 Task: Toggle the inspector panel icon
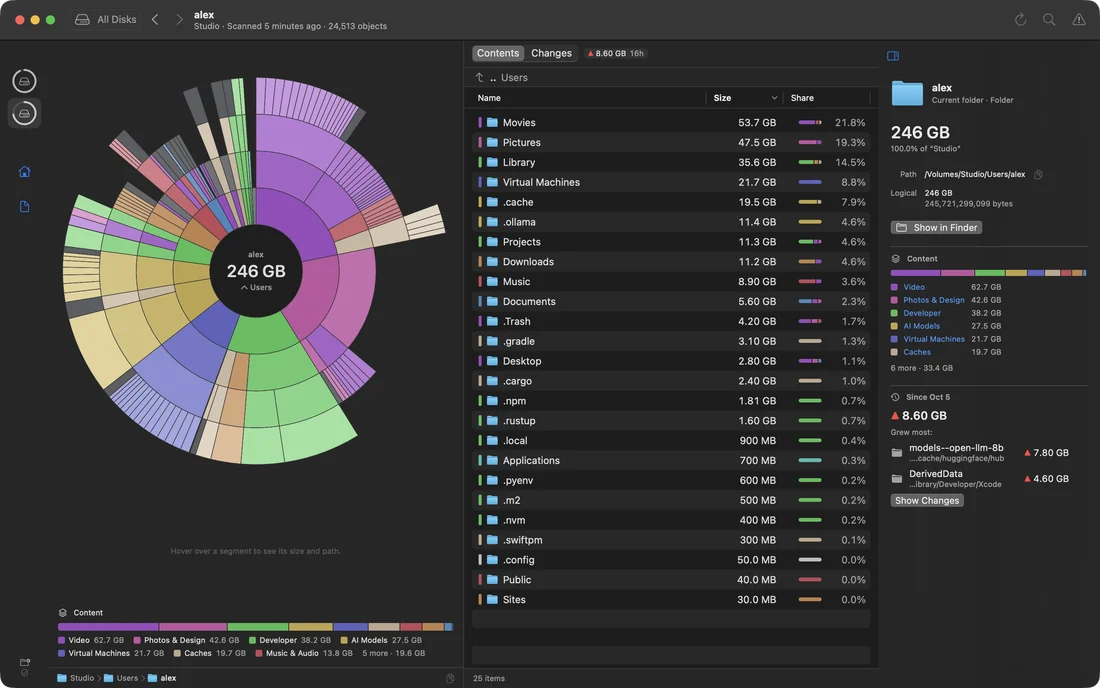coord(893,56)
